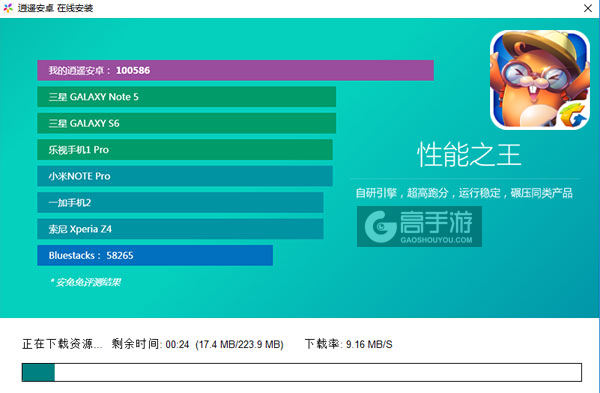Click the 安兔兔评测结果 footnote
Image resolution: width=600 pixels, height=393 pixels.
(85, 282)
